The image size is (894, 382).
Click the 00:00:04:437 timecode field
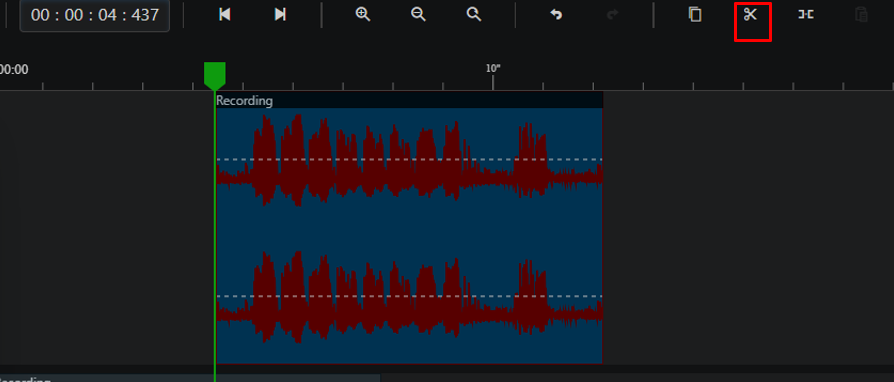(x=95, y=15)
